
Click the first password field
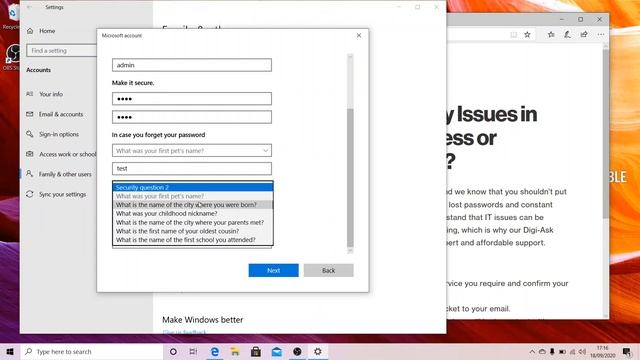[x=192, y=98]
